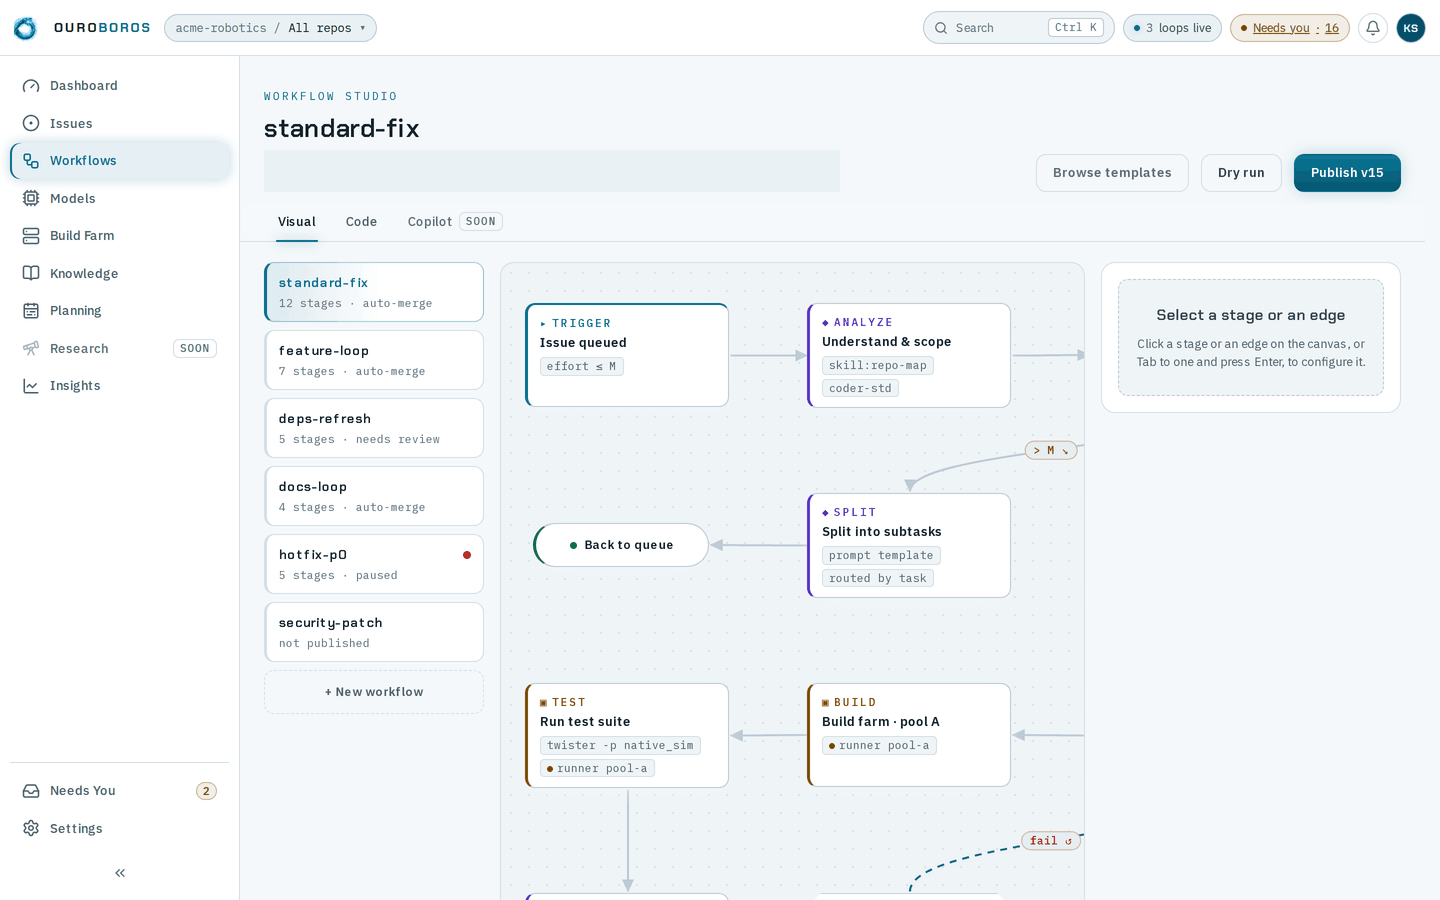Image resolution: width=1440 pixels, height=900 pixels.
Task: Click the prompt template tag
Action: point(881,556)
